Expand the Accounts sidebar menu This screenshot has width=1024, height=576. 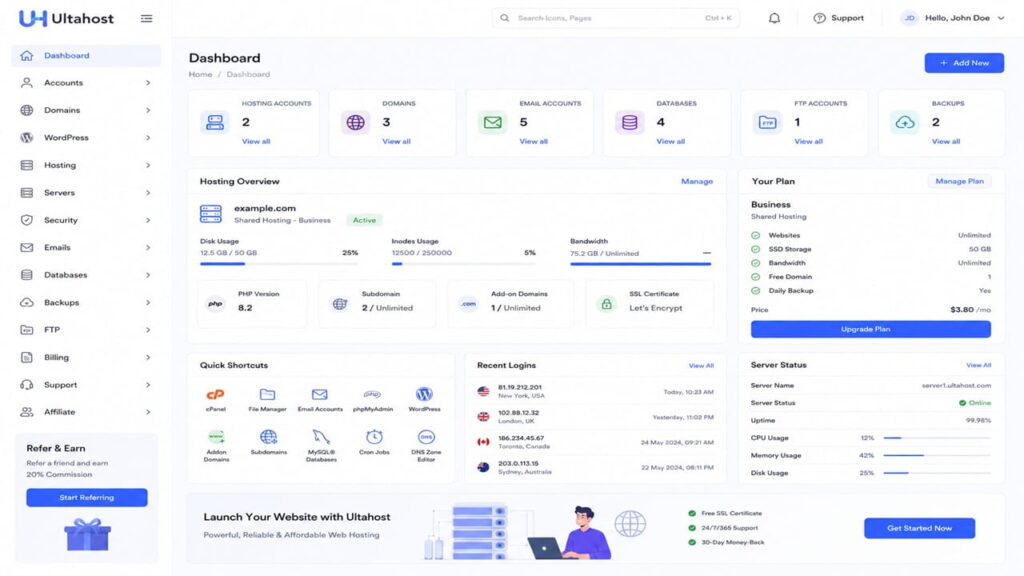coord(86,83)
